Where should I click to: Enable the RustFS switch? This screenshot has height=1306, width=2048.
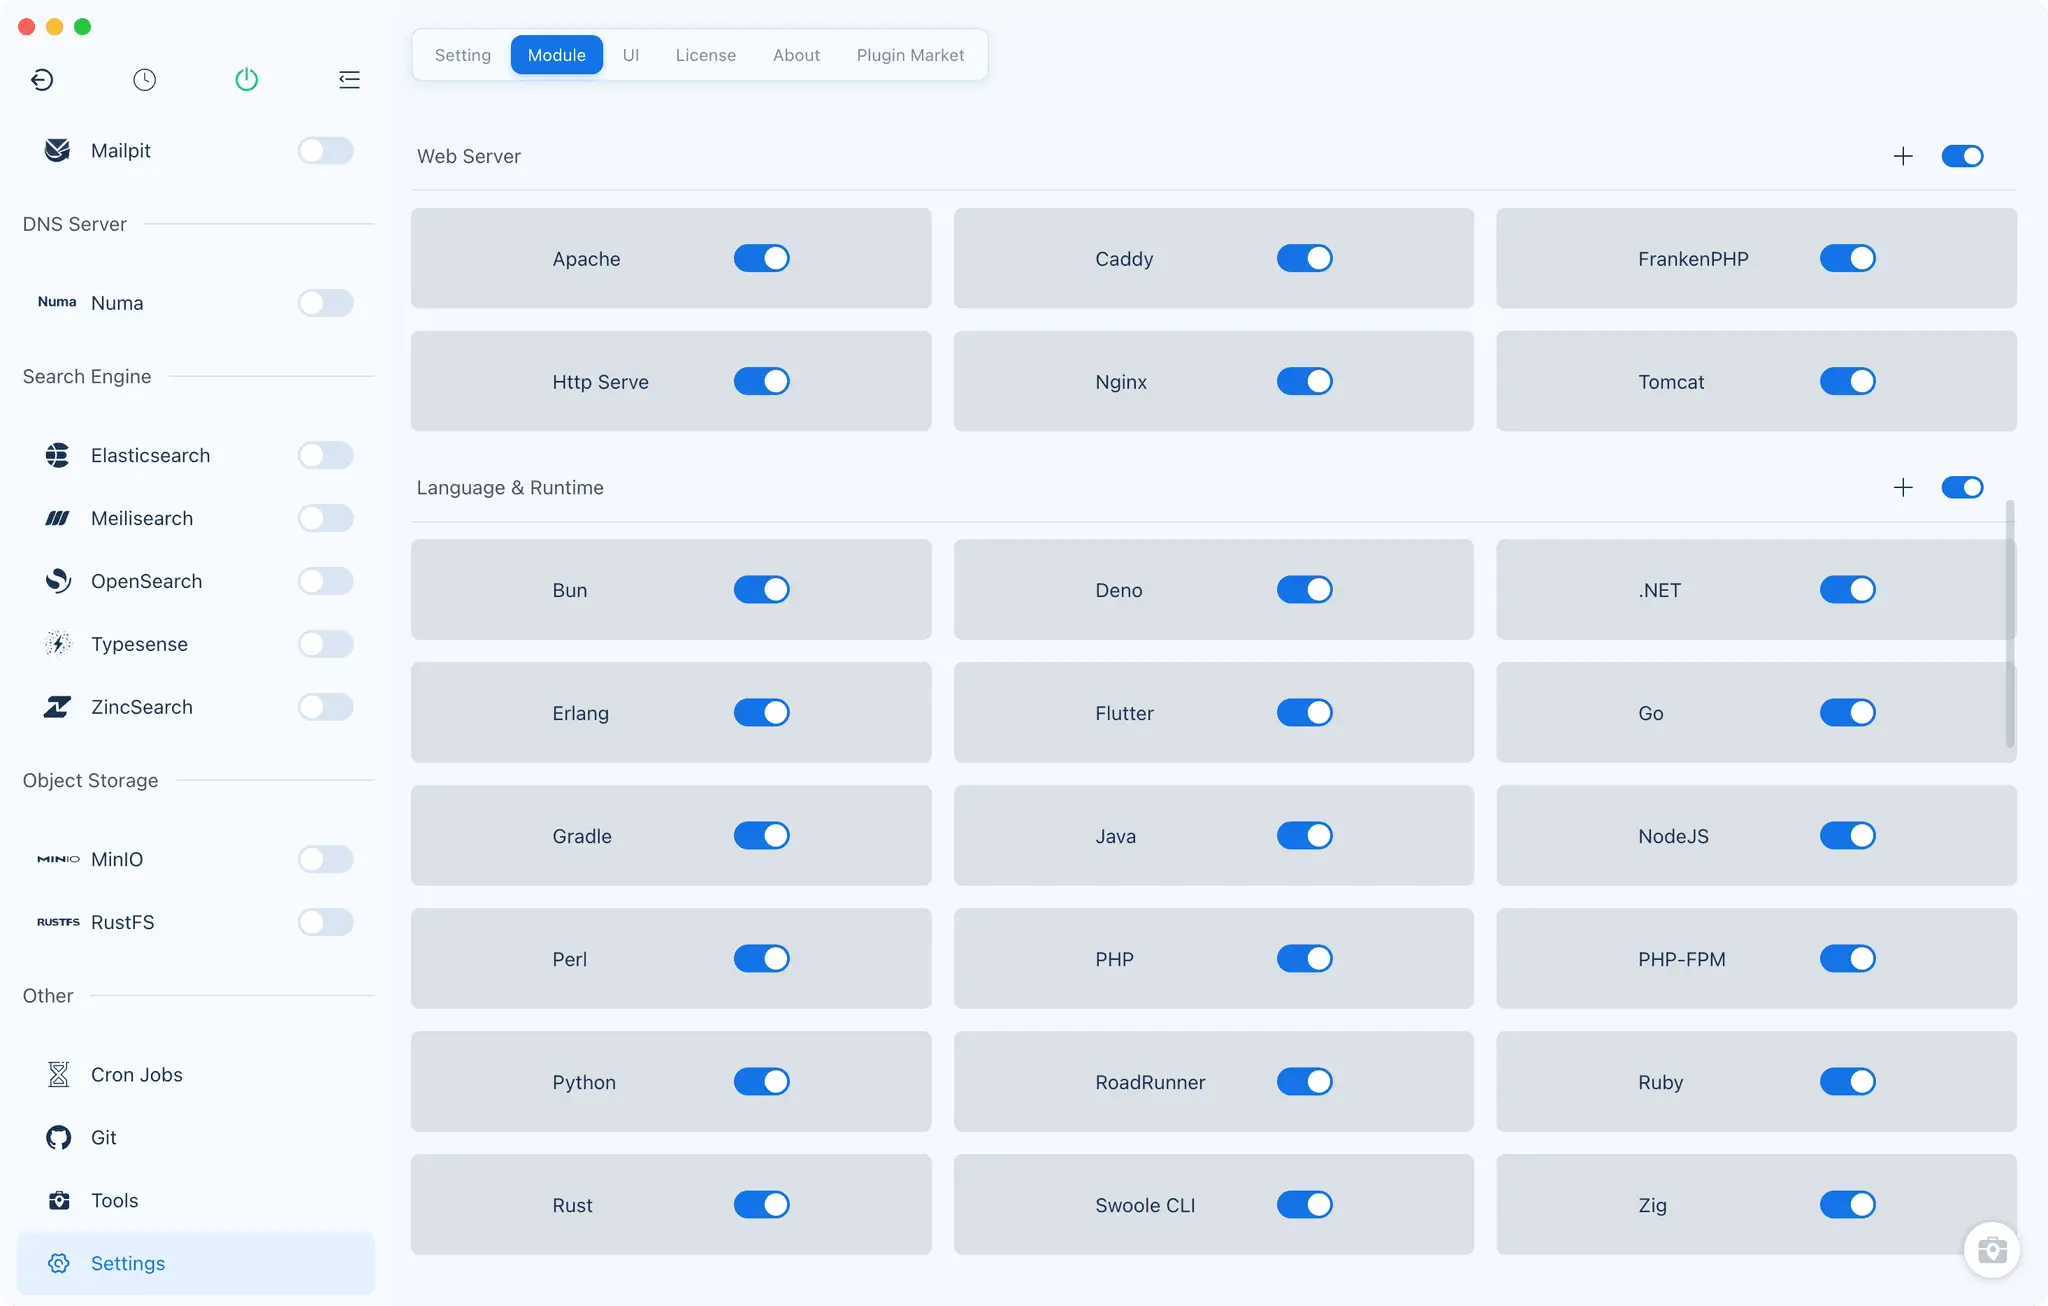tap(325, 922)
